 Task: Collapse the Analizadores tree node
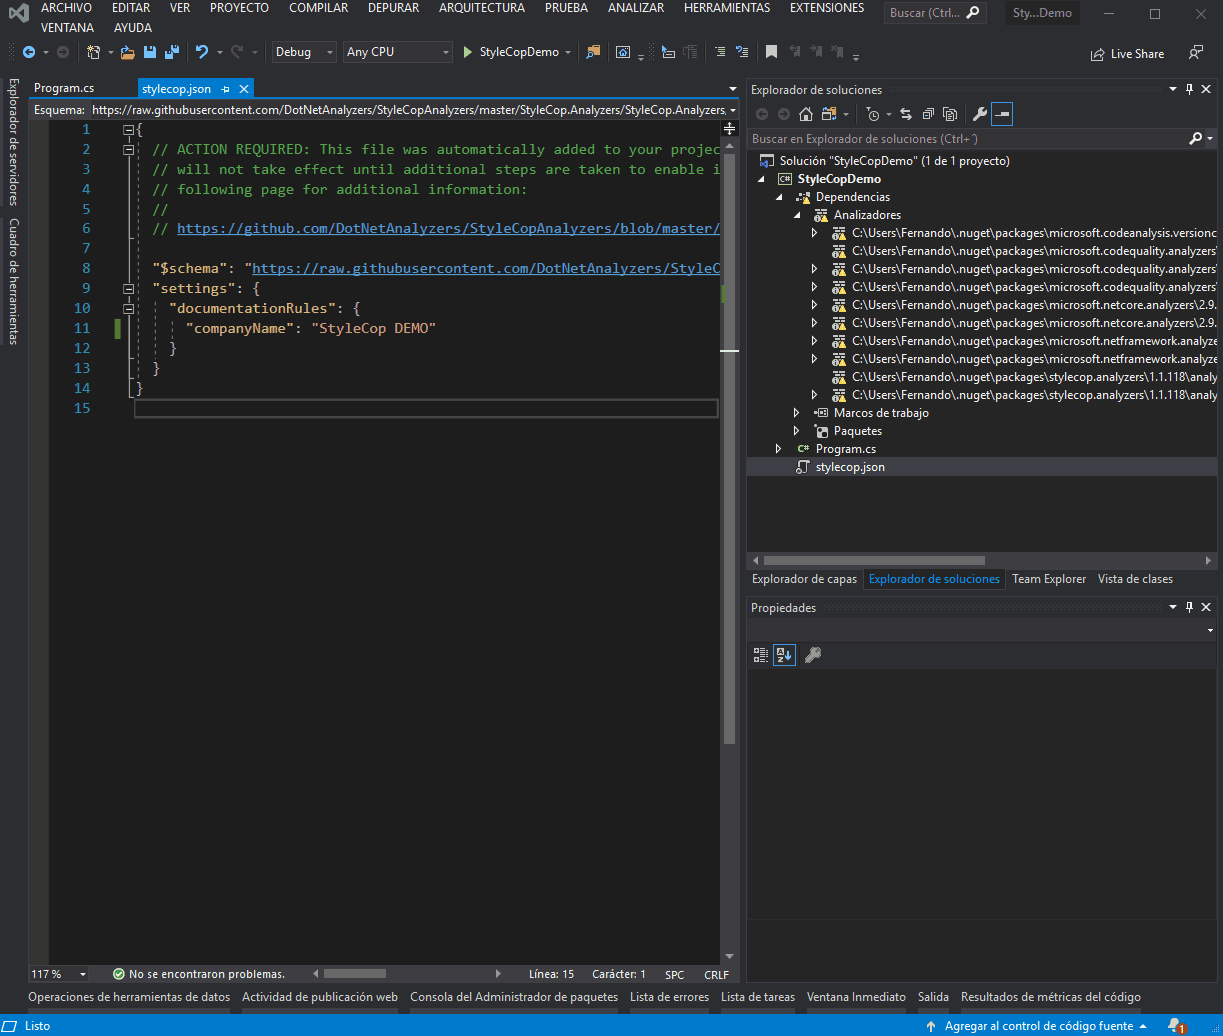click(x=797, y=215)
